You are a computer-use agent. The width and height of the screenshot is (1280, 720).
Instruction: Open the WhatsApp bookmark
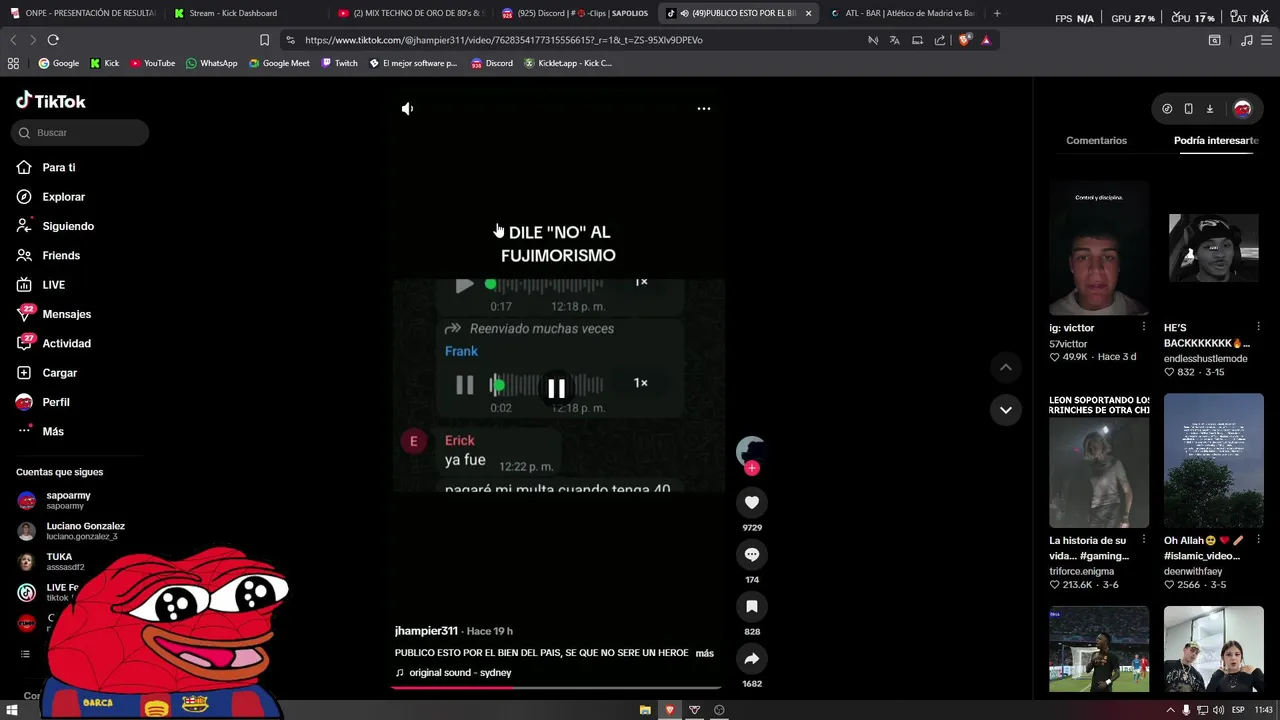(211, 63)
